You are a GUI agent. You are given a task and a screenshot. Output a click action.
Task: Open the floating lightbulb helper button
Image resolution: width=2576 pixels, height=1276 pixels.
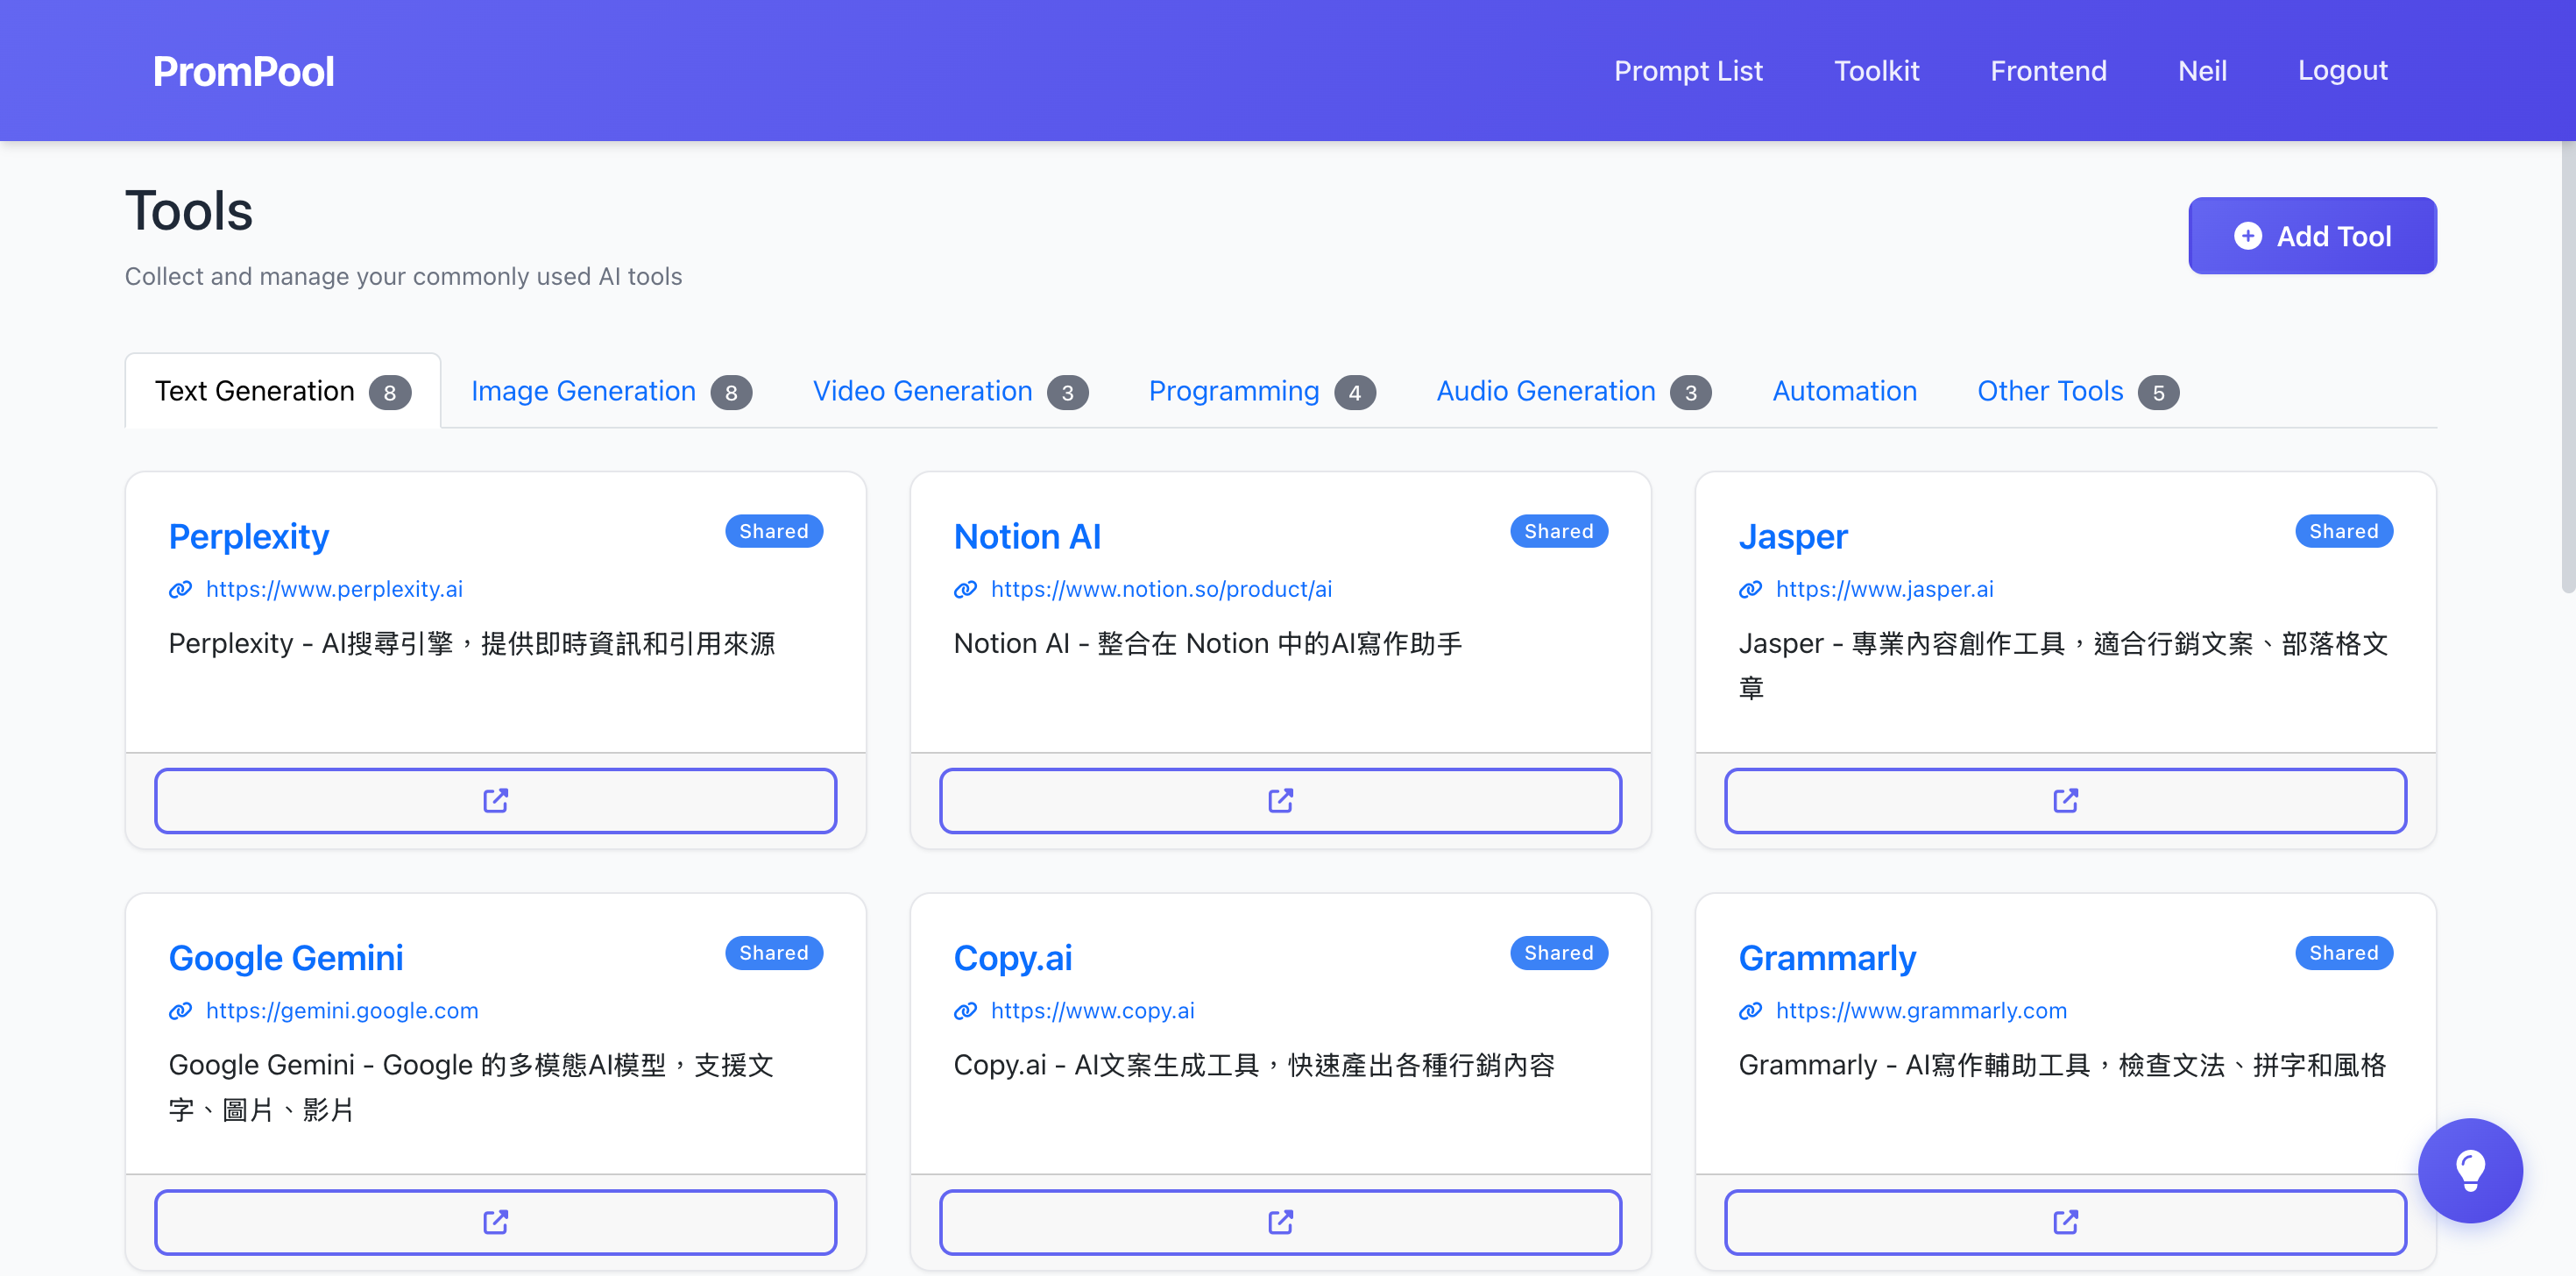click(2471, 1170)
